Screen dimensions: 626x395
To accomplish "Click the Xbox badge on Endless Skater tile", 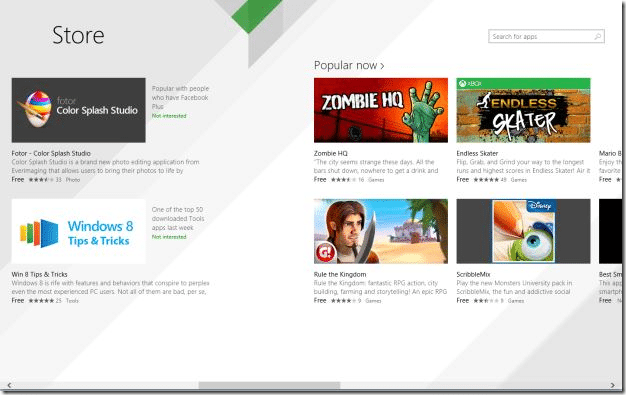I will 470,83.
